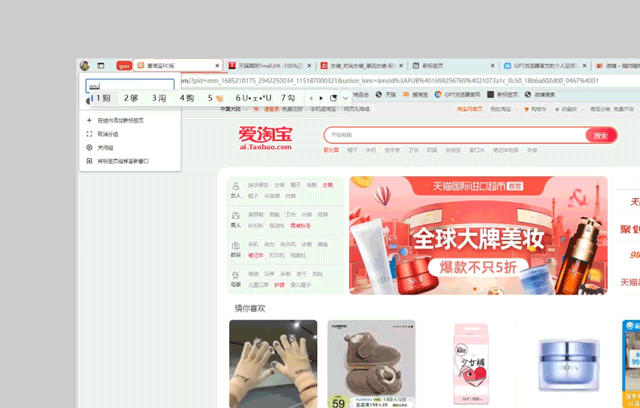Click the 爱淘宝 ai.Taobao.com logo
This screenshot has height=408, width=640.
266,138
